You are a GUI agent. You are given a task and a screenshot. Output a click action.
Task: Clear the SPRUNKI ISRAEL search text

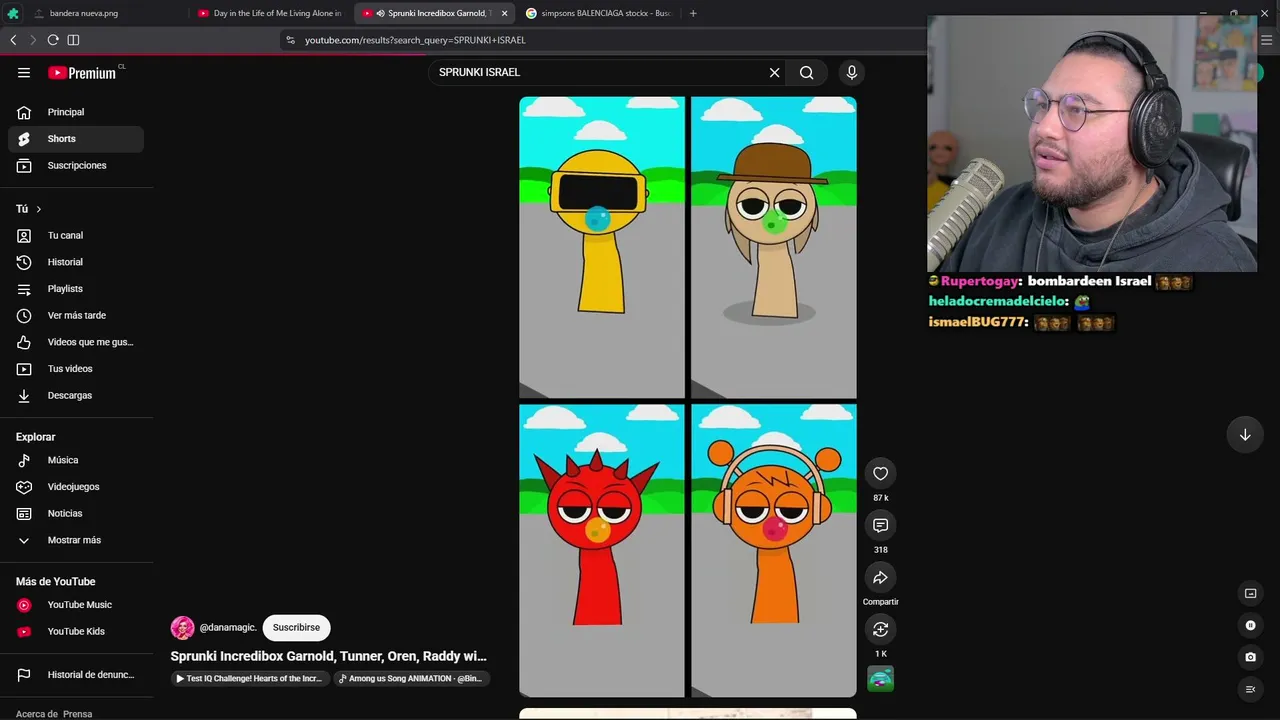click(774, 72)
